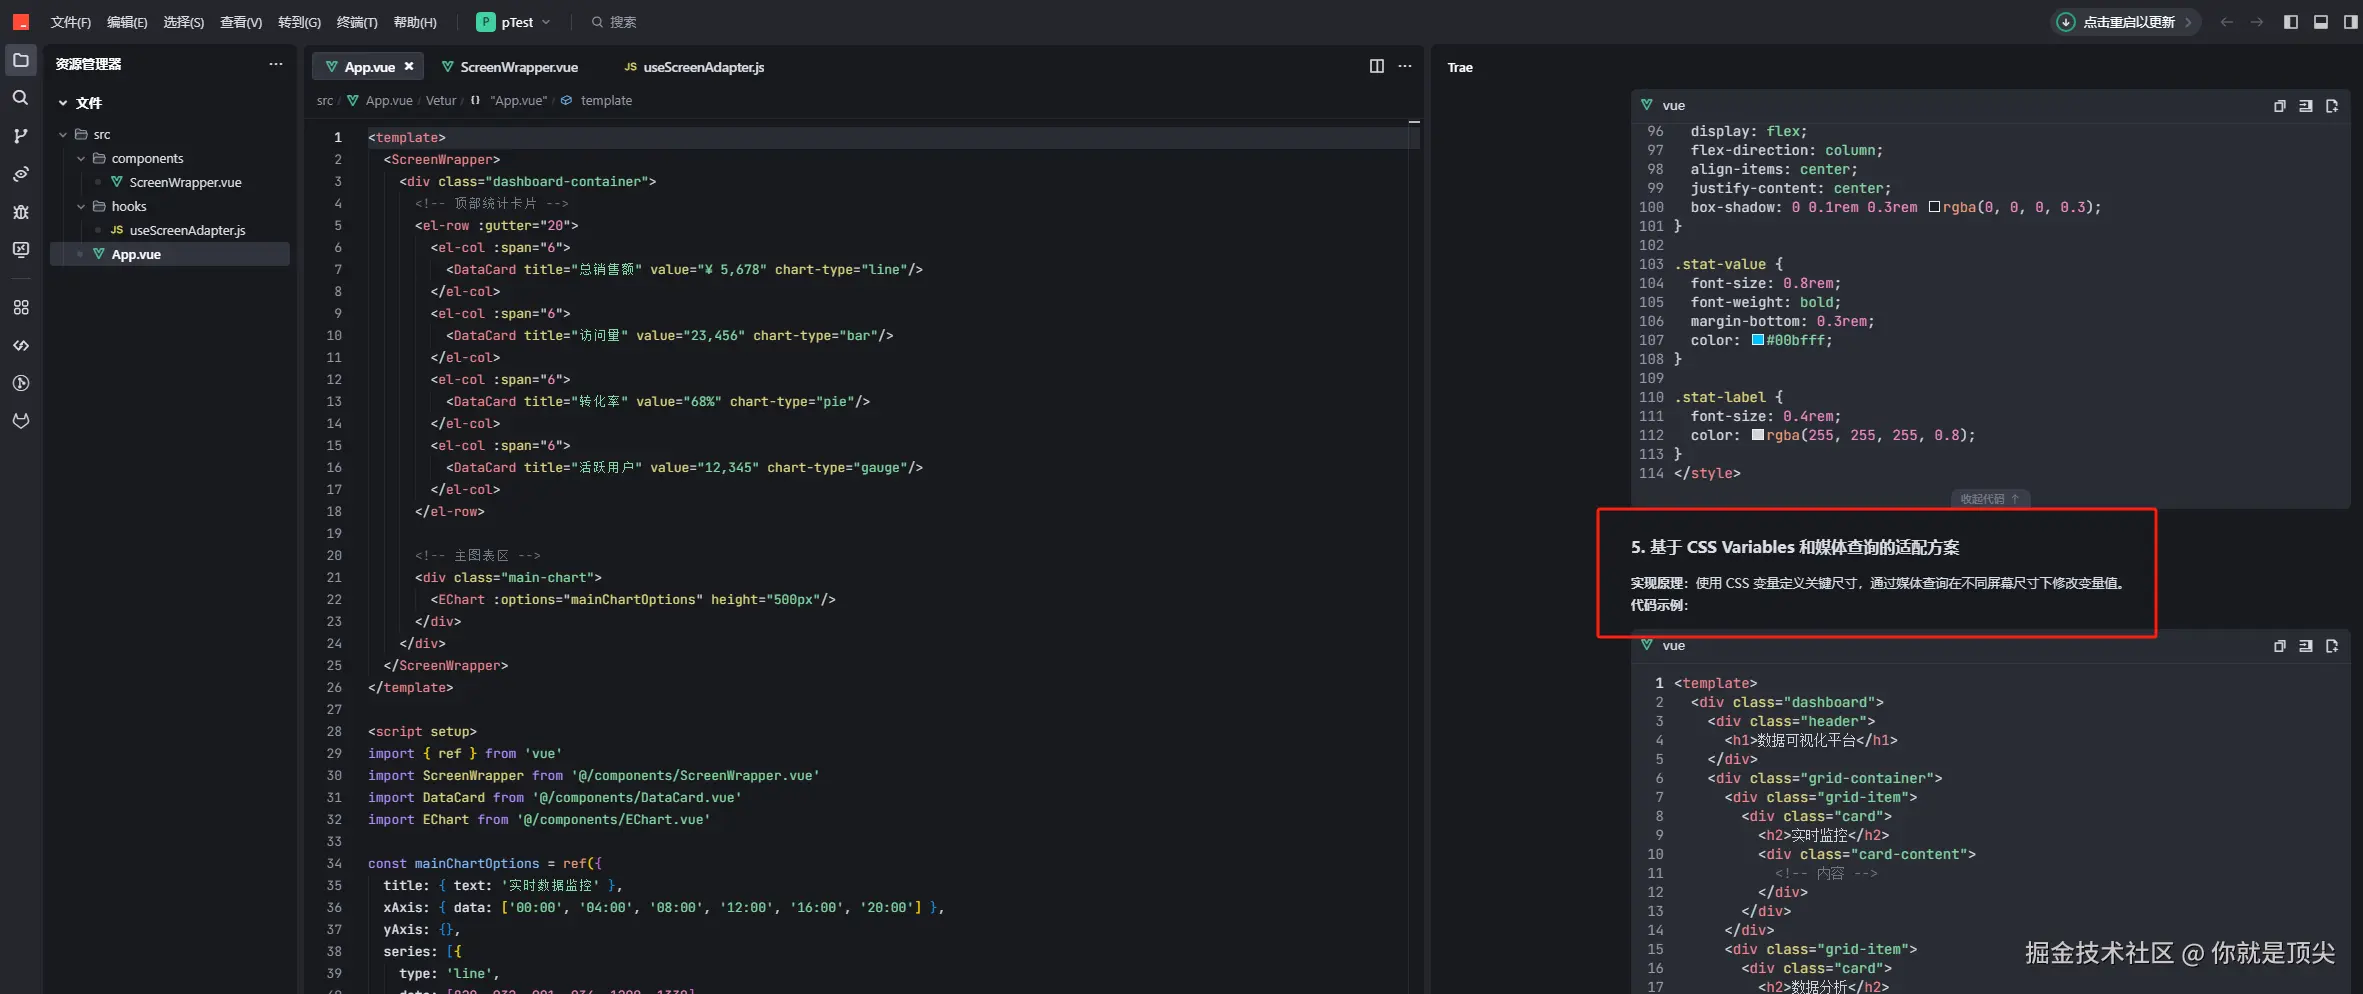This screenshot has width=2363, height=994.
Task: Toggle the right side AI panel layout
Action: pyautogui.click(x=2349, y=22)
